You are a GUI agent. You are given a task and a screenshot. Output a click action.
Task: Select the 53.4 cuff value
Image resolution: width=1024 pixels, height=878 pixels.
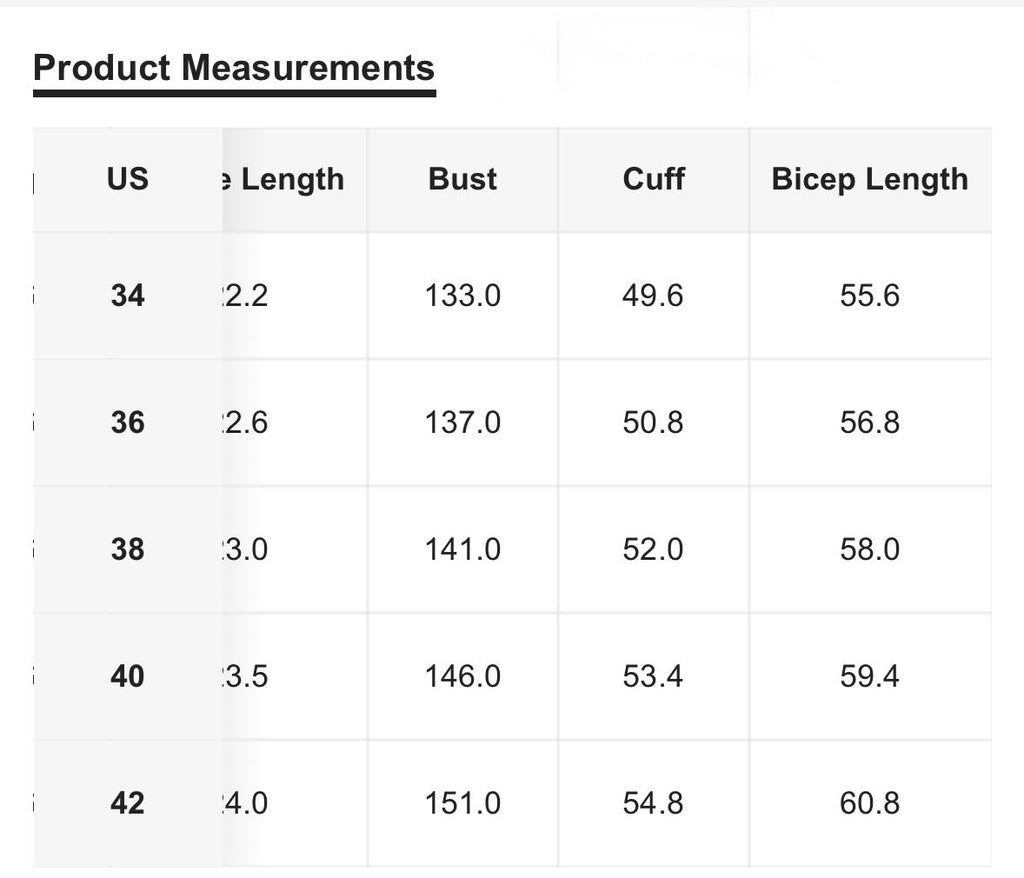click(x=653, y=677)
